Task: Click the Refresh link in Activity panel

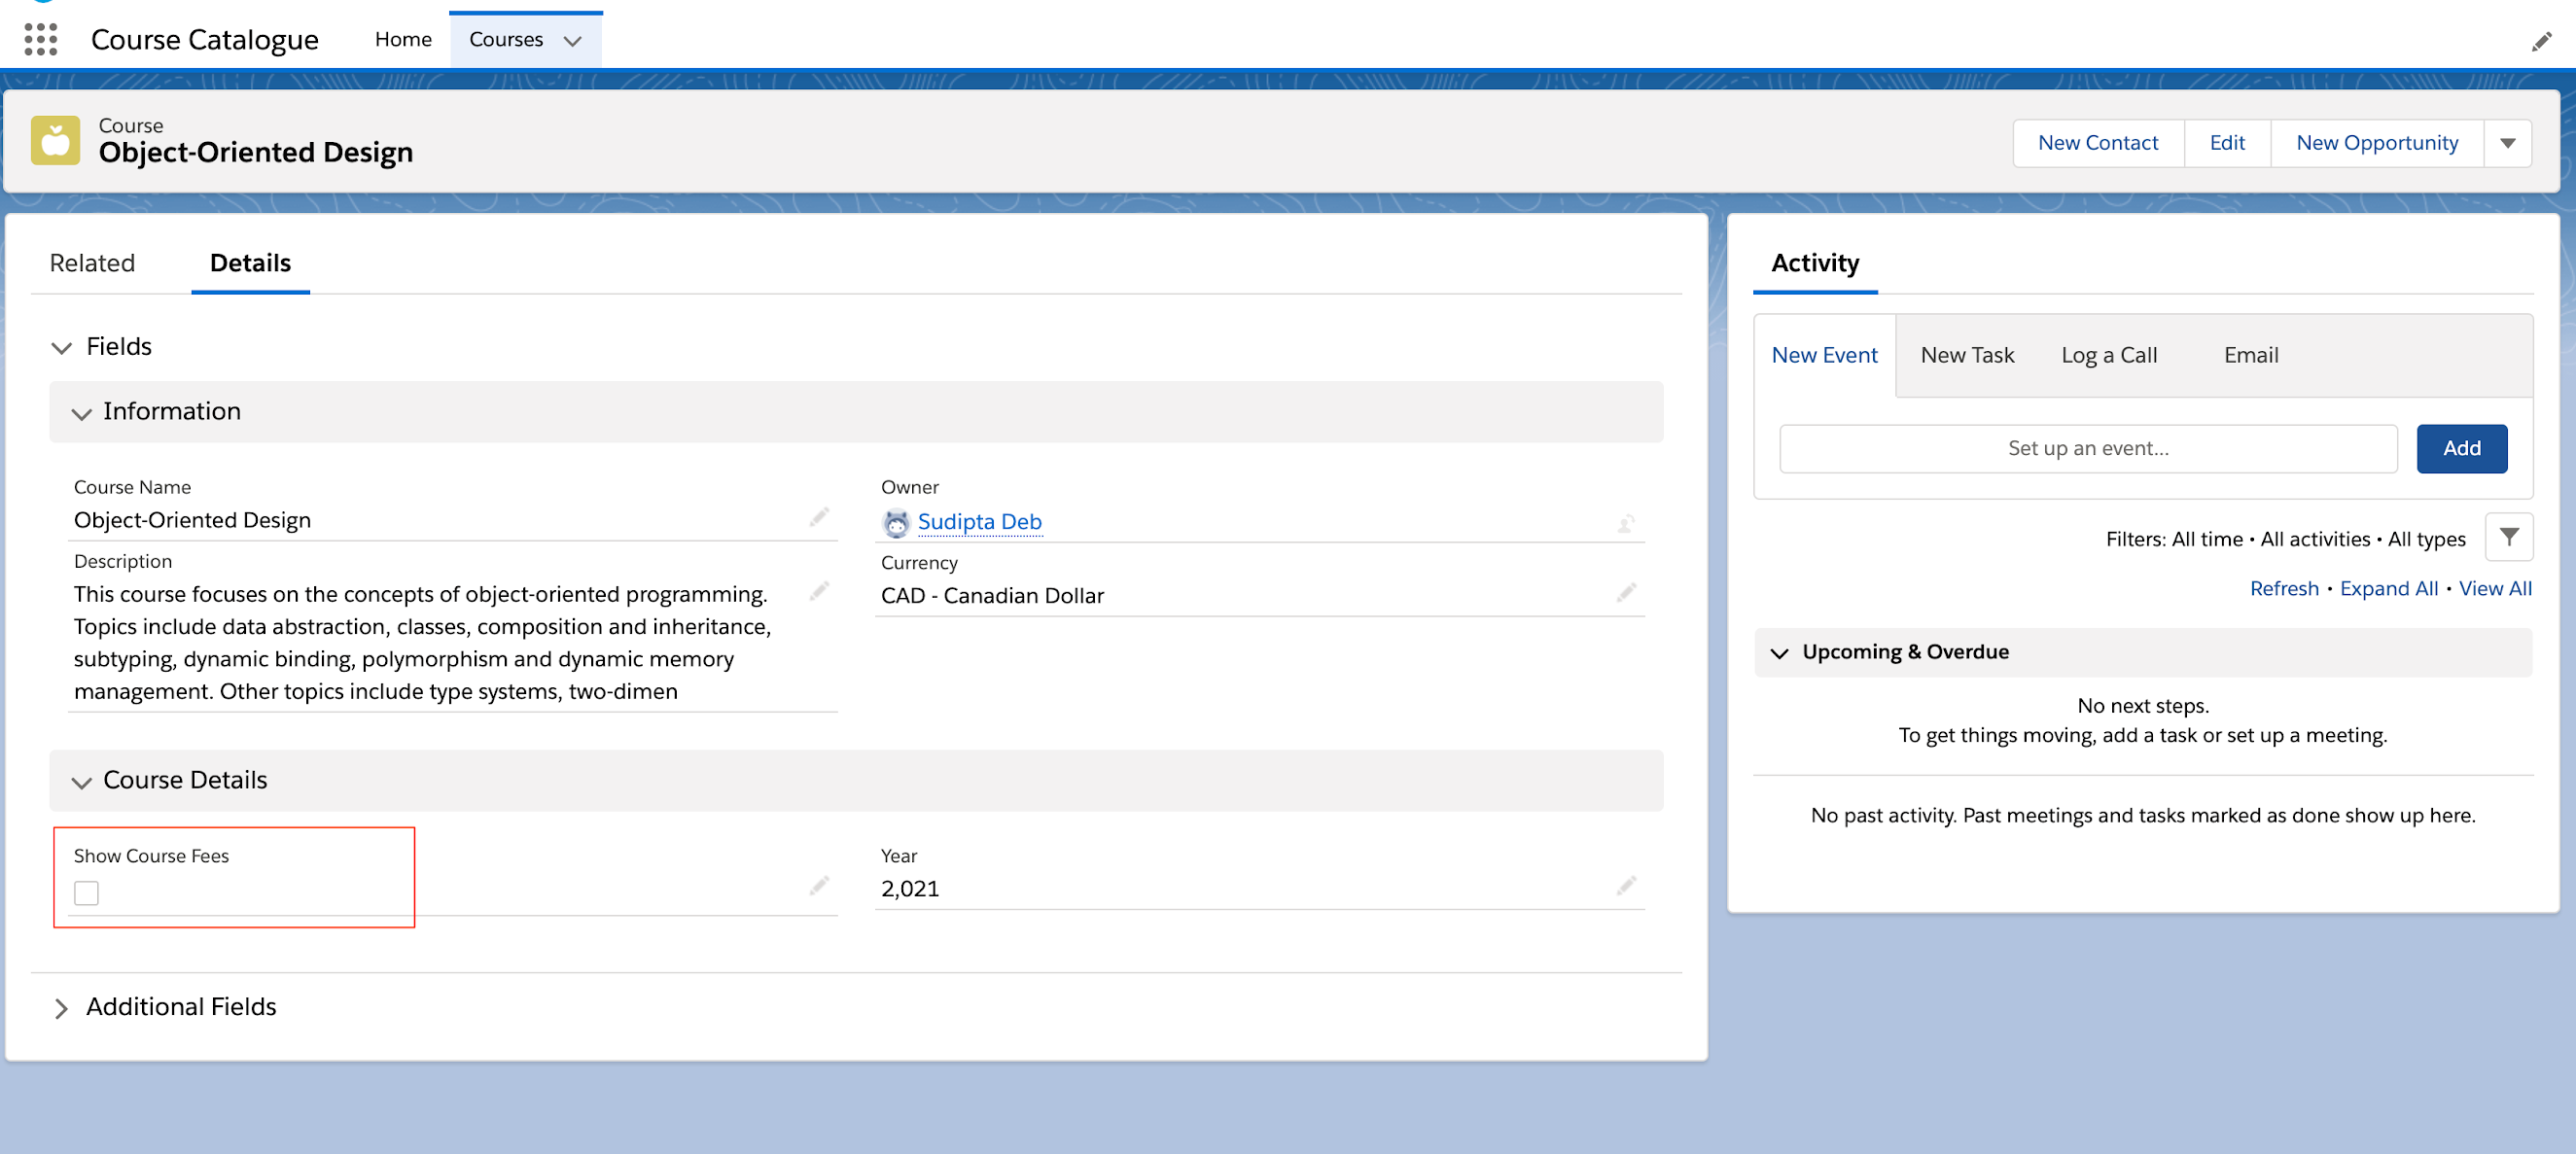Action: click(2284, 588)
